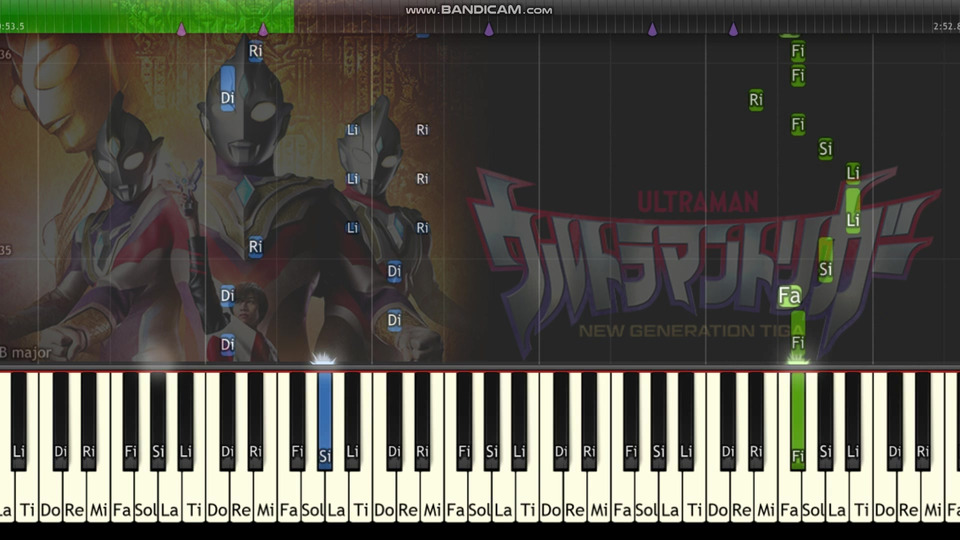The width and height of the screenshot is (960, 540).
Task: Jump to the second purple bookmark marker
Action: [x=263, y=29]
